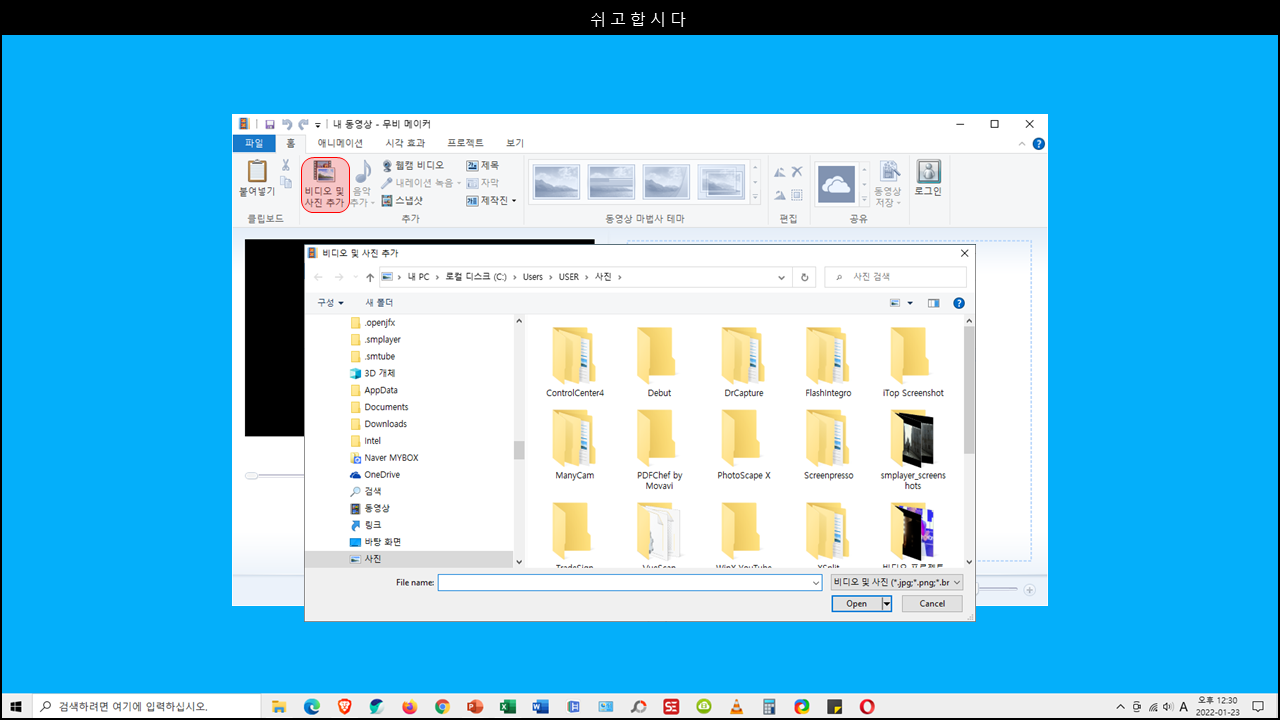Click the Add videos and photos (비디오 및 사진 추가) ribbon button
Image resolution: width=1280 pixels, height=720 pixels.
(x=325, y=184)
